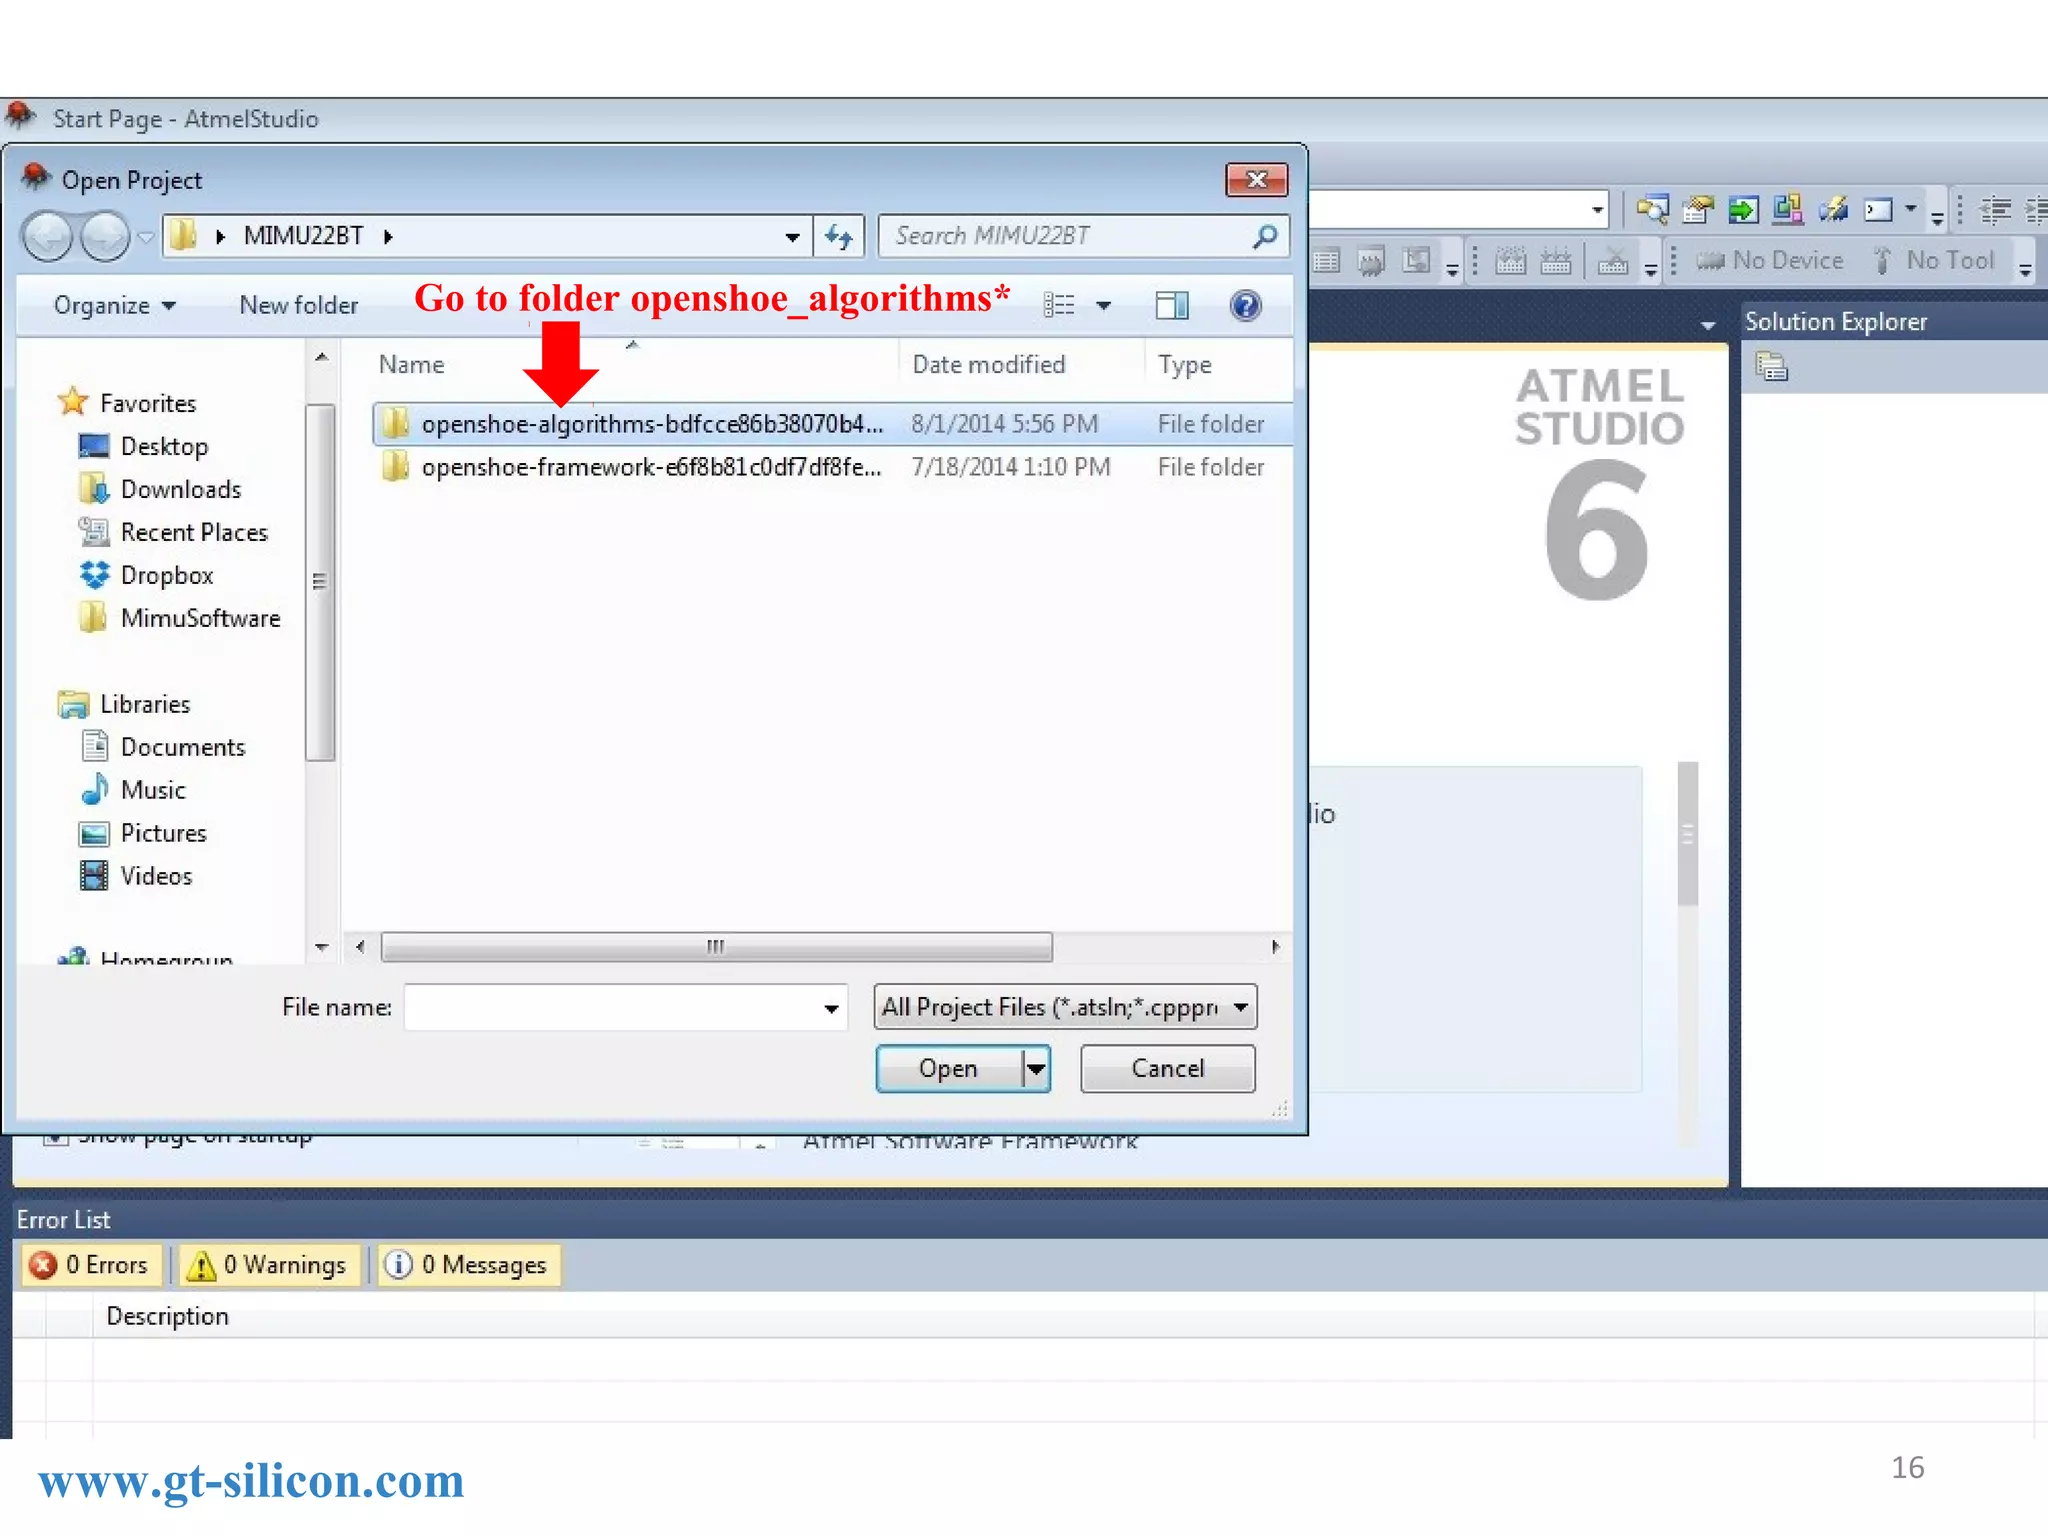This screenshot has height=1536, width=2048.
Task: Open the Help question mark icon
Action: click(x=1245, y=305)
